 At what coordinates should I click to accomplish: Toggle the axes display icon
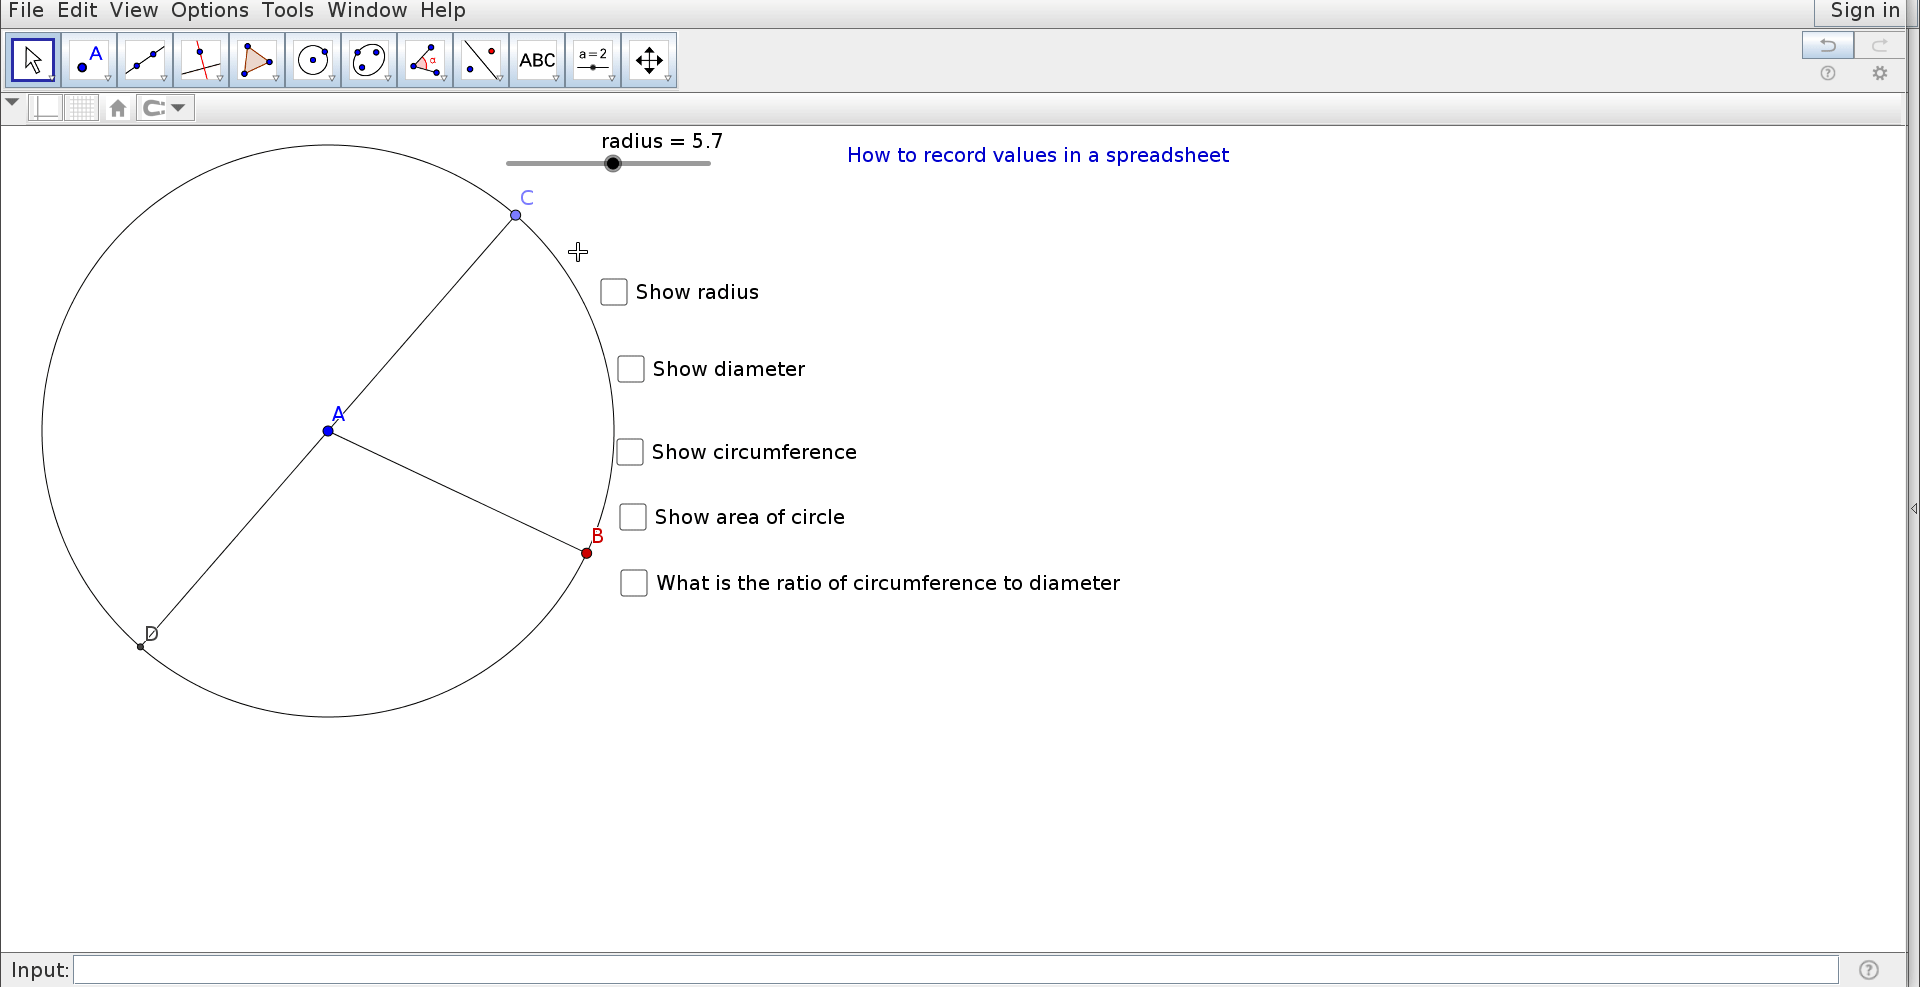click(45, 108)
